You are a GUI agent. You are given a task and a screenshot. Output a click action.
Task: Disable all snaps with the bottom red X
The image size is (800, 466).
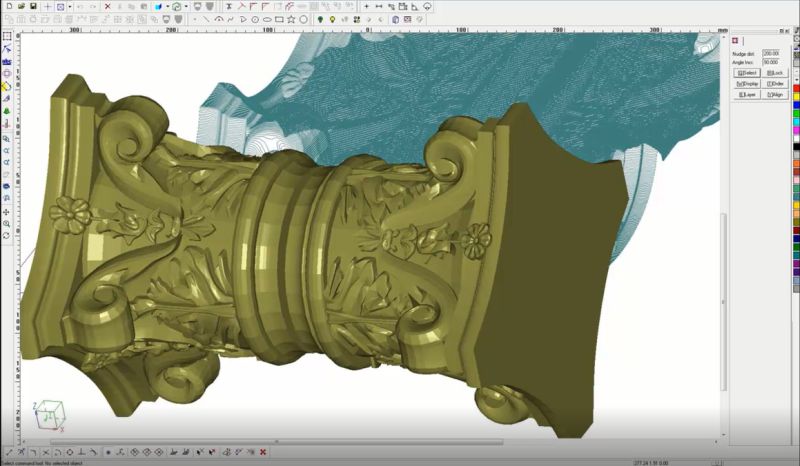pos(262,452)
